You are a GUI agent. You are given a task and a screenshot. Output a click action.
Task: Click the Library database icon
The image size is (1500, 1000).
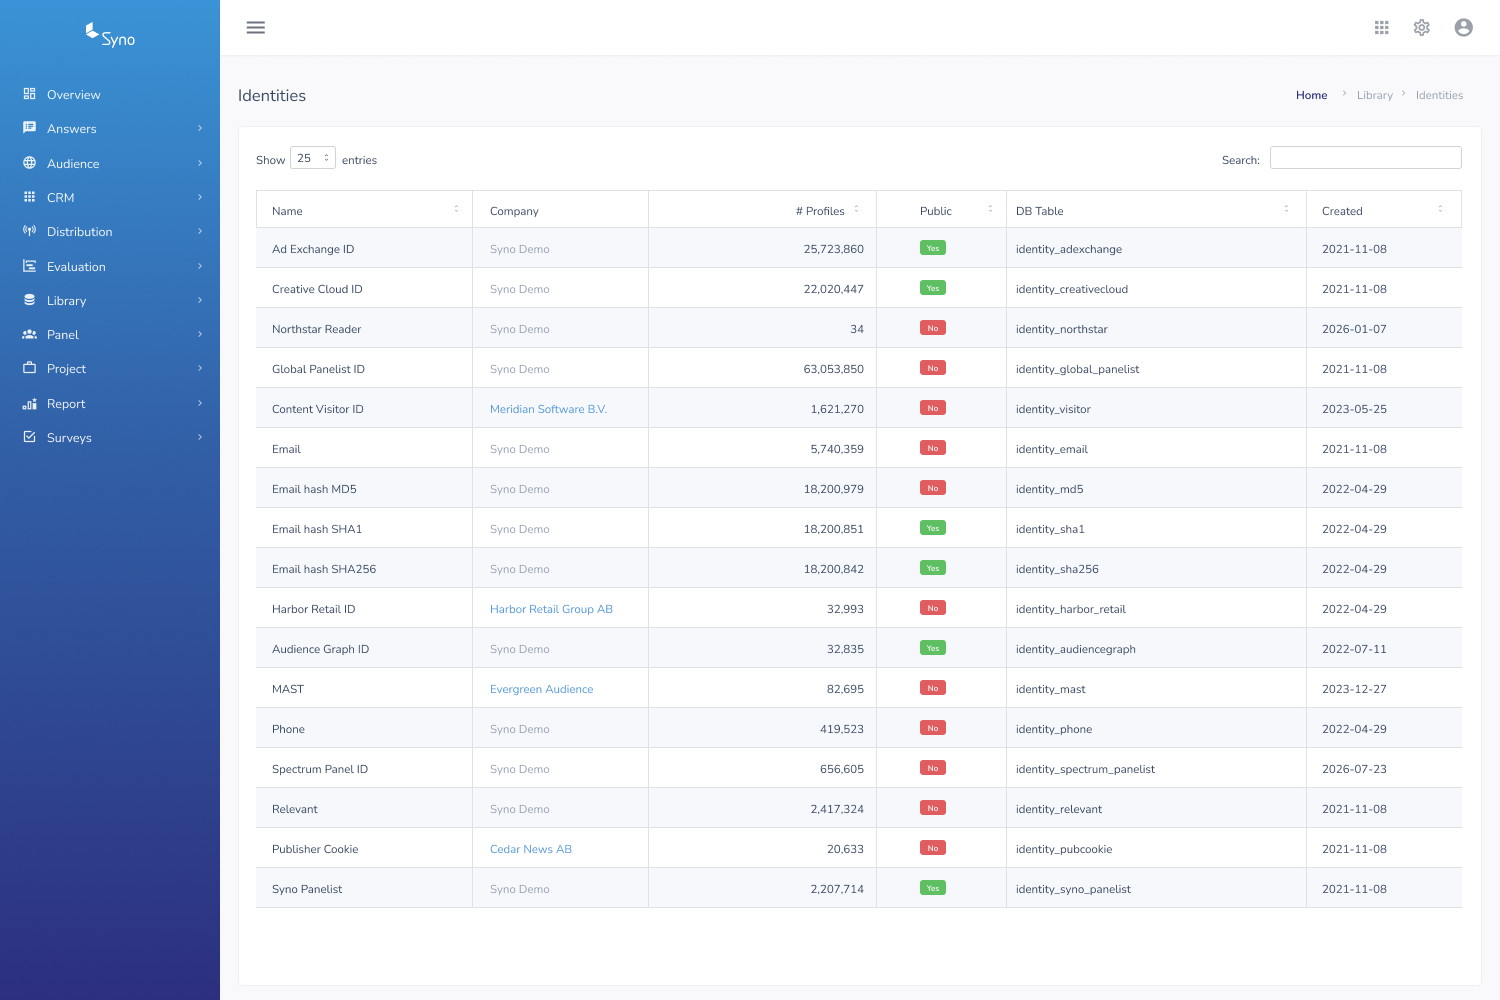click(x=30, y=300)
